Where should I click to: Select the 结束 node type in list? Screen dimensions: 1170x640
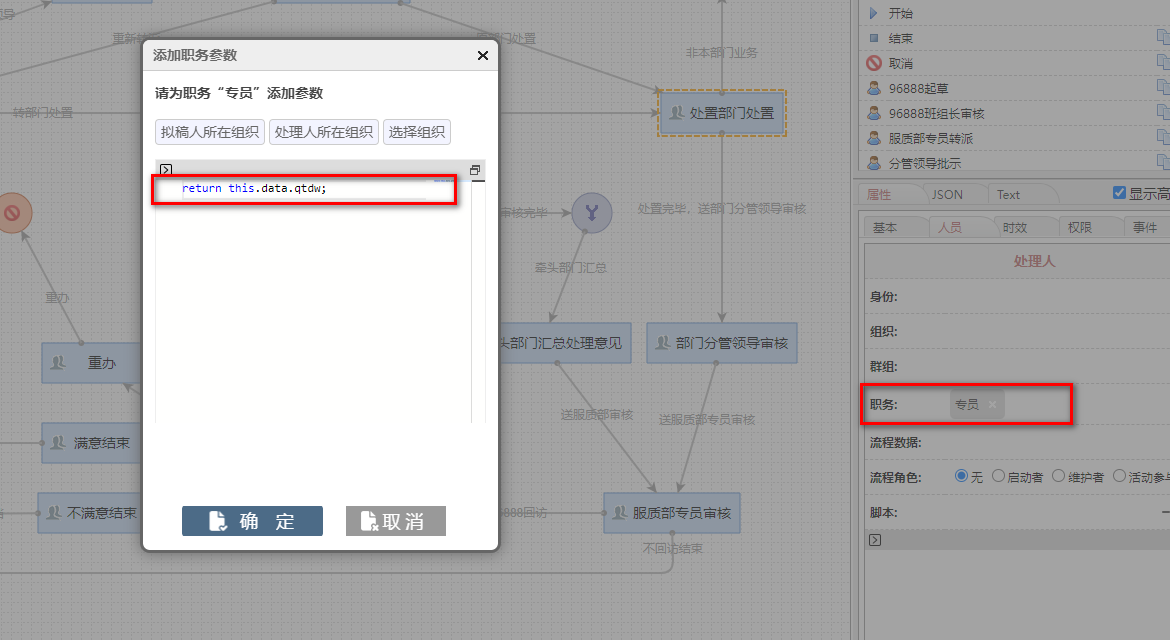(900, 38)
